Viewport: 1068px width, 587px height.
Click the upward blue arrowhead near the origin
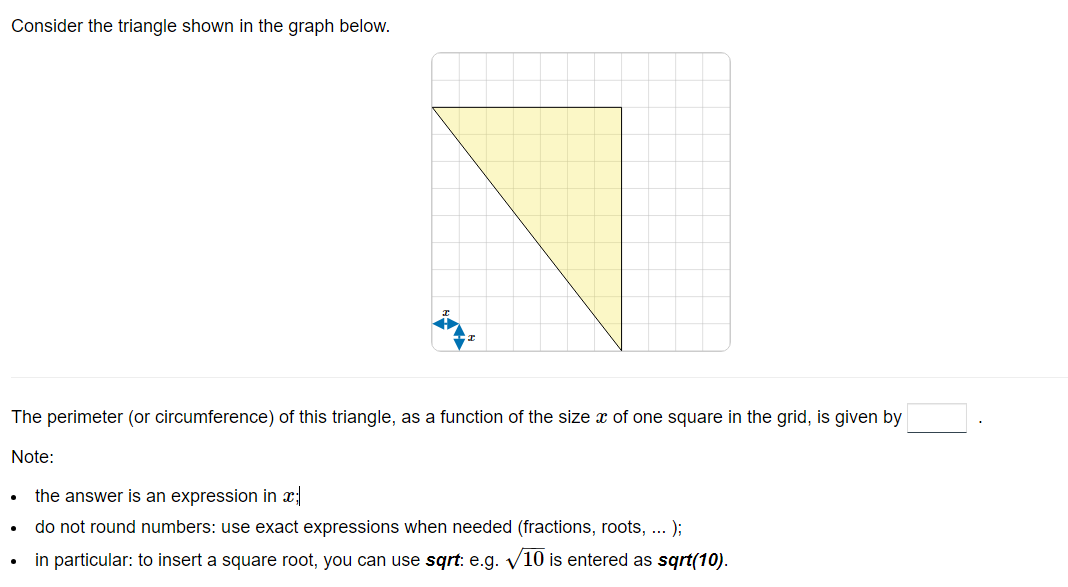[x=459, y=330]
